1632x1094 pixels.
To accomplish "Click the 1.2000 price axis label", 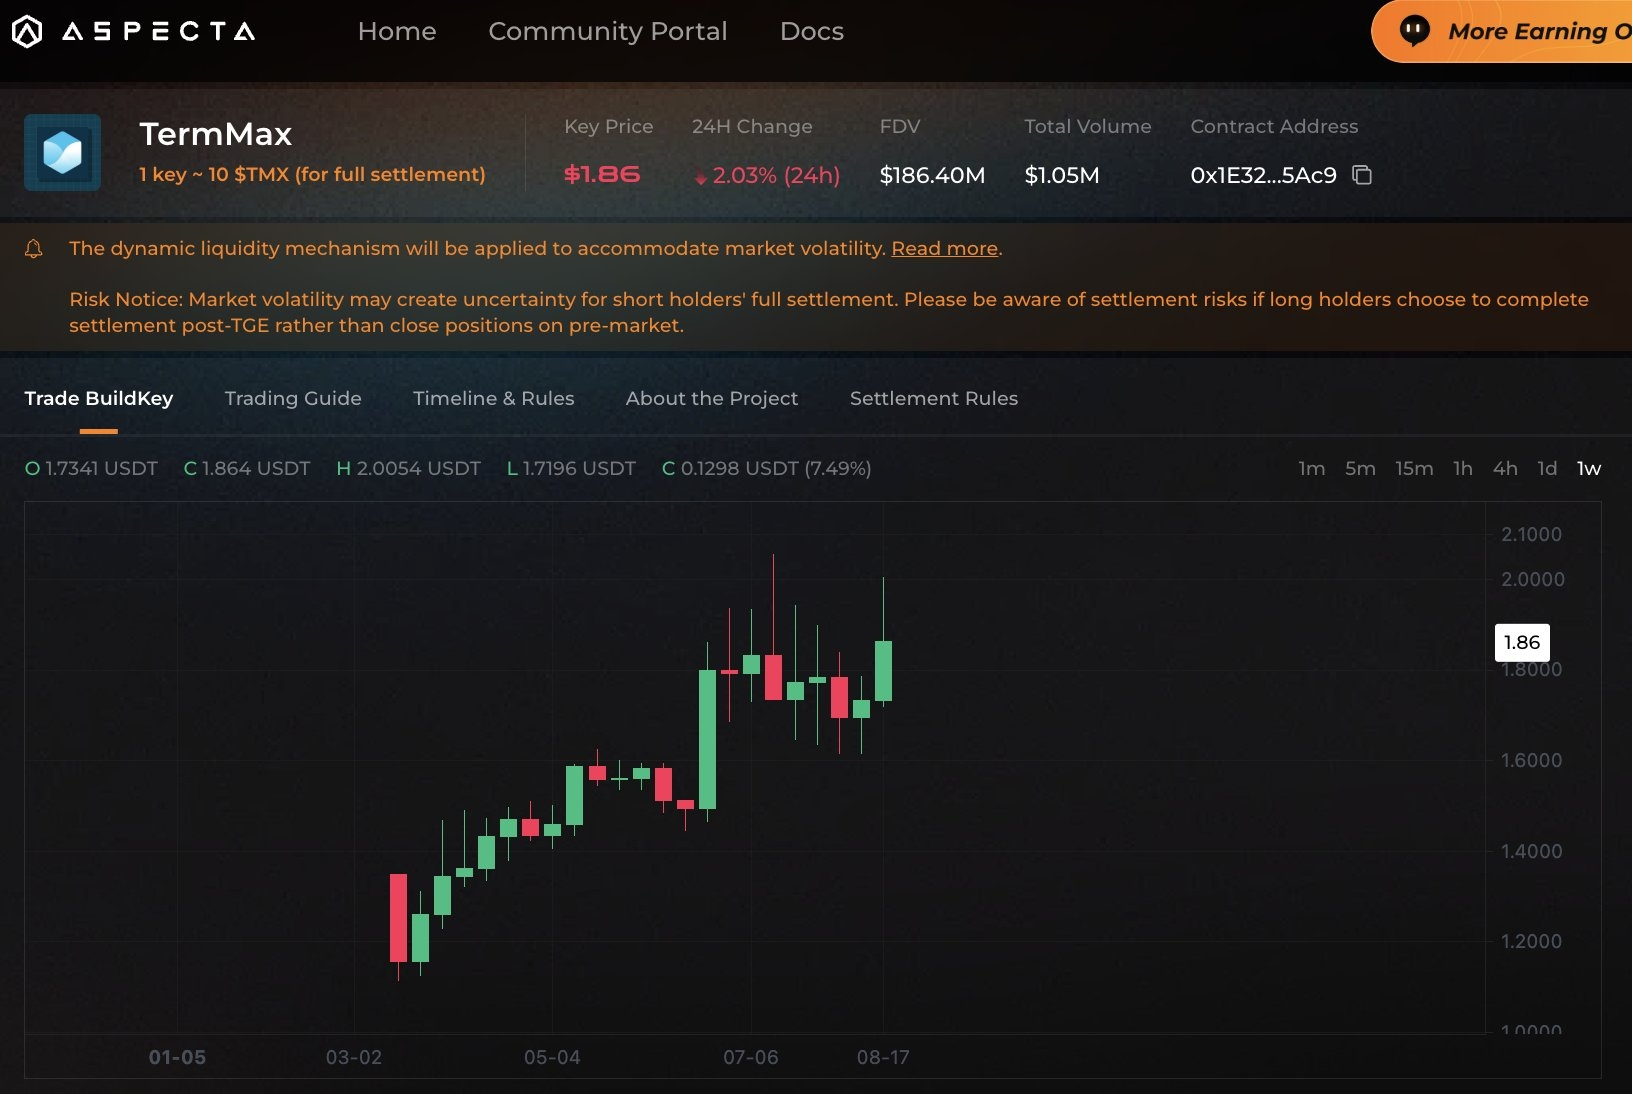I will tap(1531, 941).
